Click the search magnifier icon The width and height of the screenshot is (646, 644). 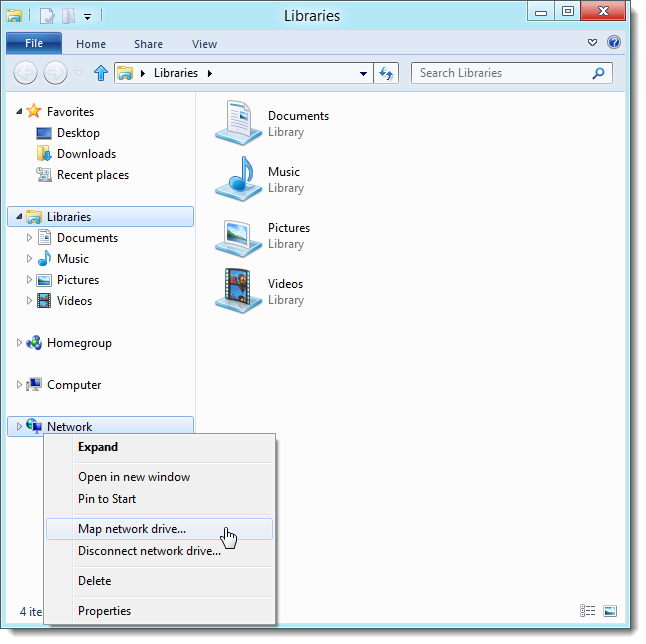tap(599, 73)
